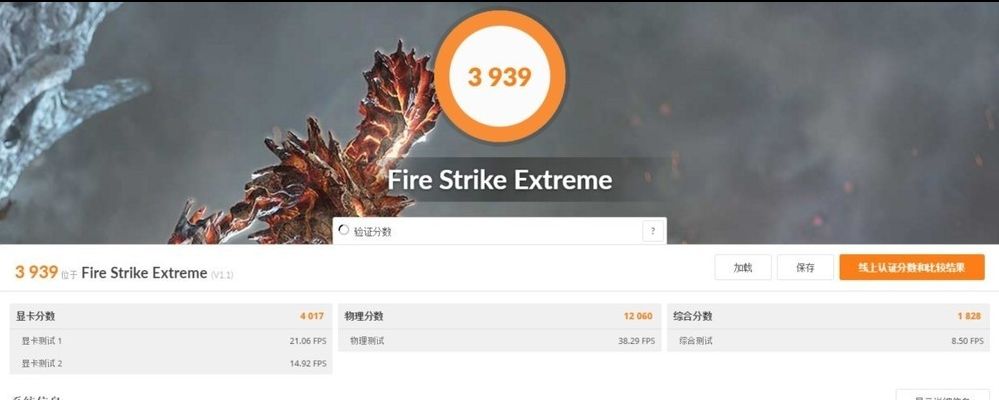Screen dimensions: 999x400
Task: Click the 1 828 combined score value
Action: [x=969, y=316]
